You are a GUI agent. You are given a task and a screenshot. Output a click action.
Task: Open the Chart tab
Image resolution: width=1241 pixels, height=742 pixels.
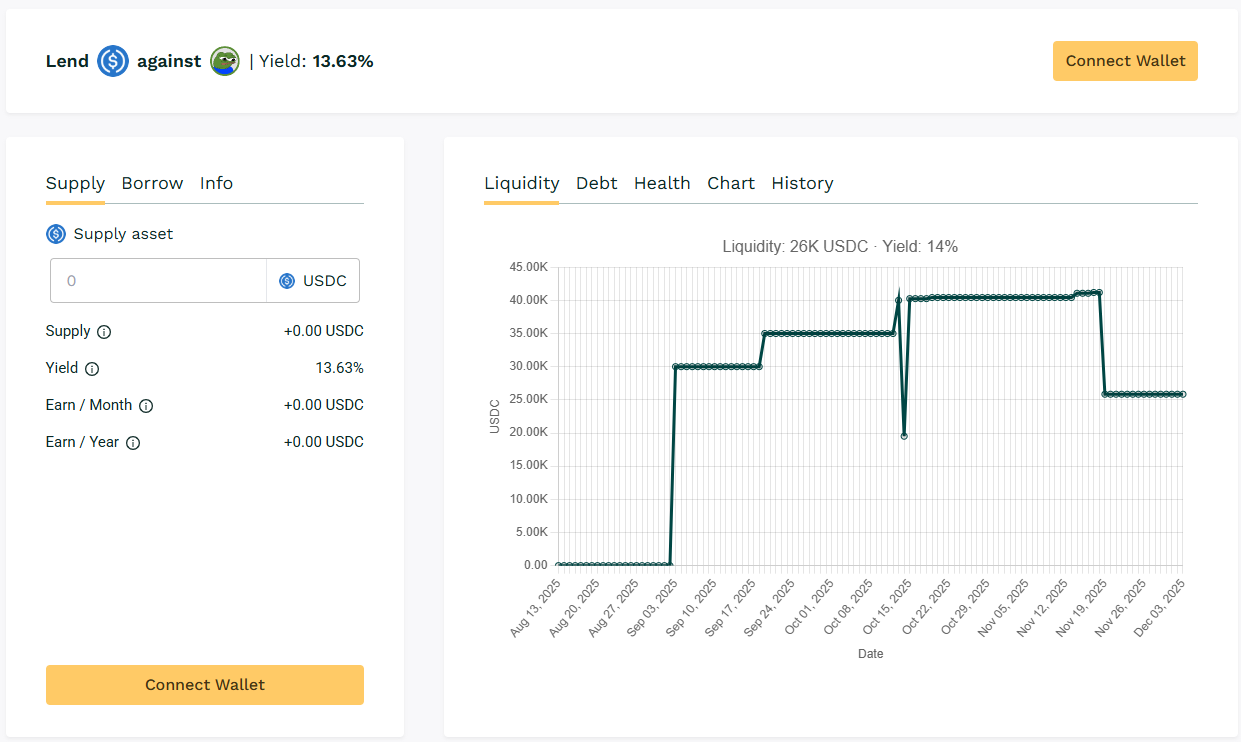point(731,183)
